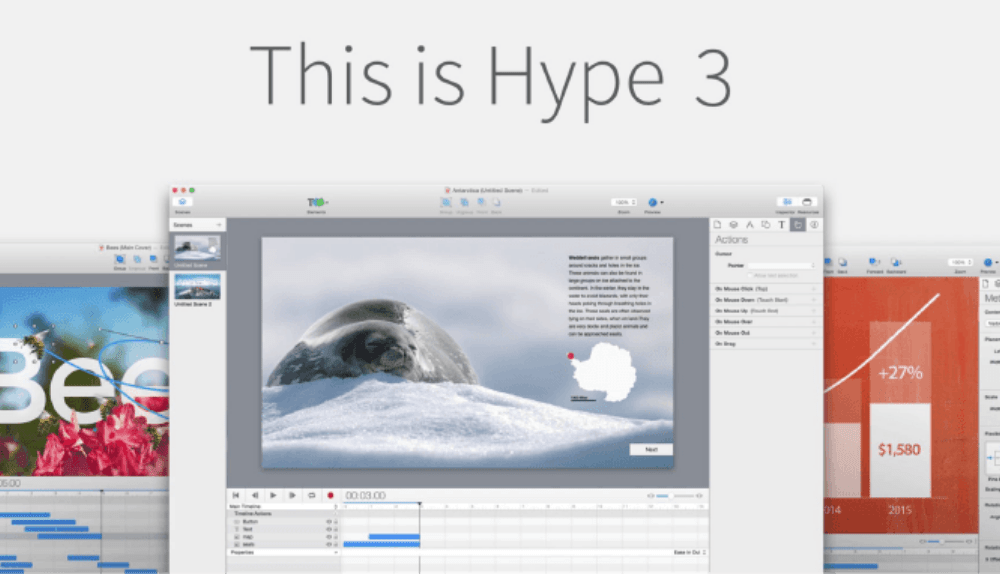This screenshot has width=1000, height=574.
Task: Switch to the Typography inspector tab
Action: pyautogui.click(x=781, y=224)
